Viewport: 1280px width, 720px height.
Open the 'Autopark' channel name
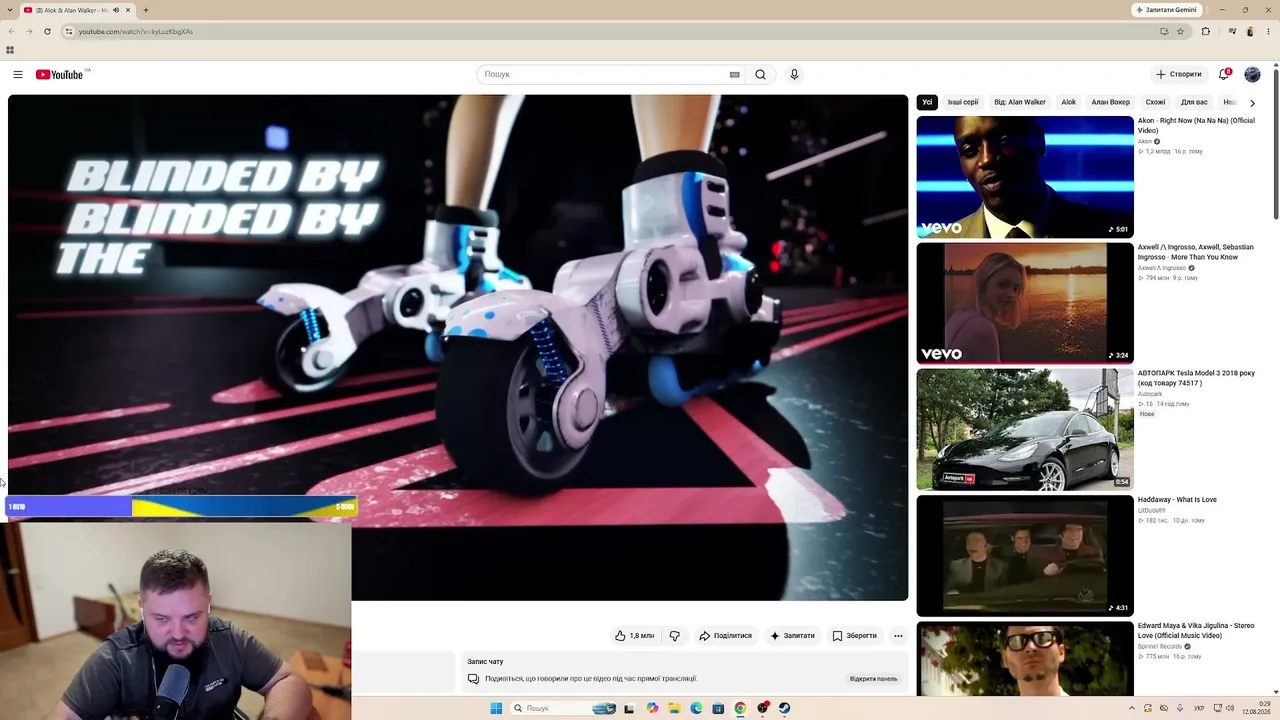coord(1150,394)
